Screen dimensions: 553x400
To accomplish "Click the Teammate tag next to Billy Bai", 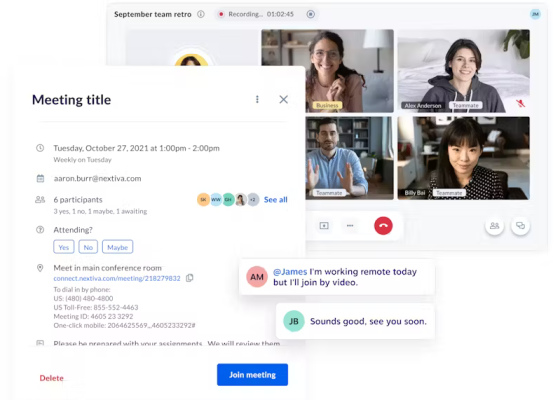I will [x=449, y=193].
